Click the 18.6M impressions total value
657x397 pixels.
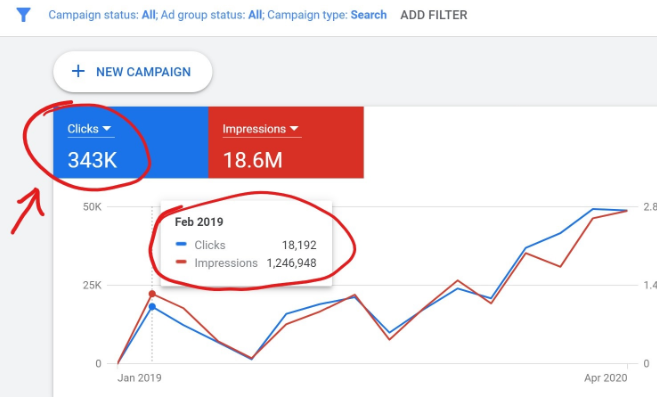click(253, 160)
